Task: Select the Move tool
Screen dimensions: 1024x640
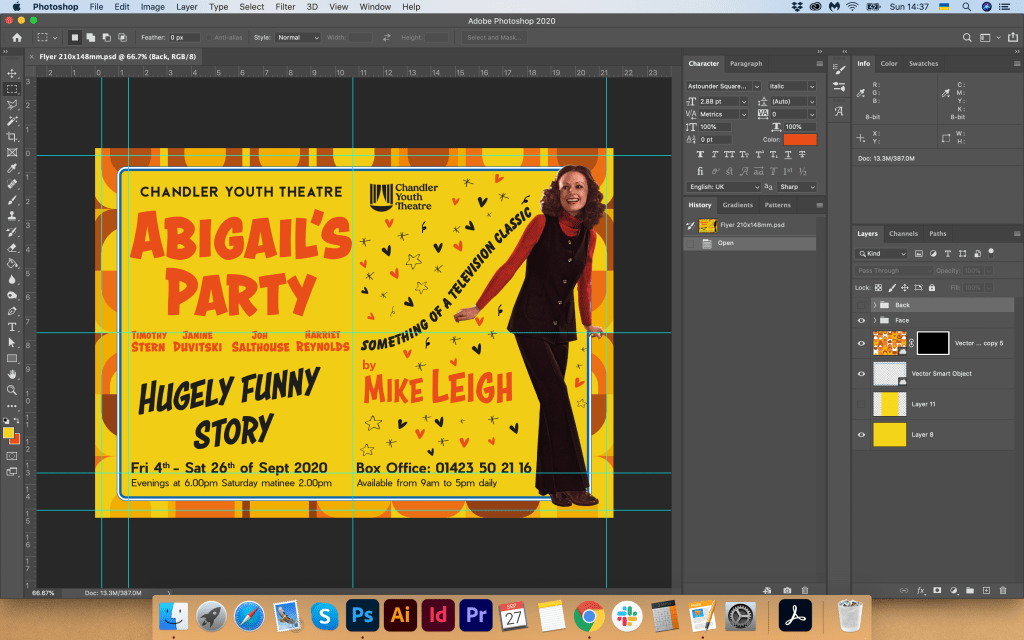Action: pyautogui.click(x=12, y=73)
